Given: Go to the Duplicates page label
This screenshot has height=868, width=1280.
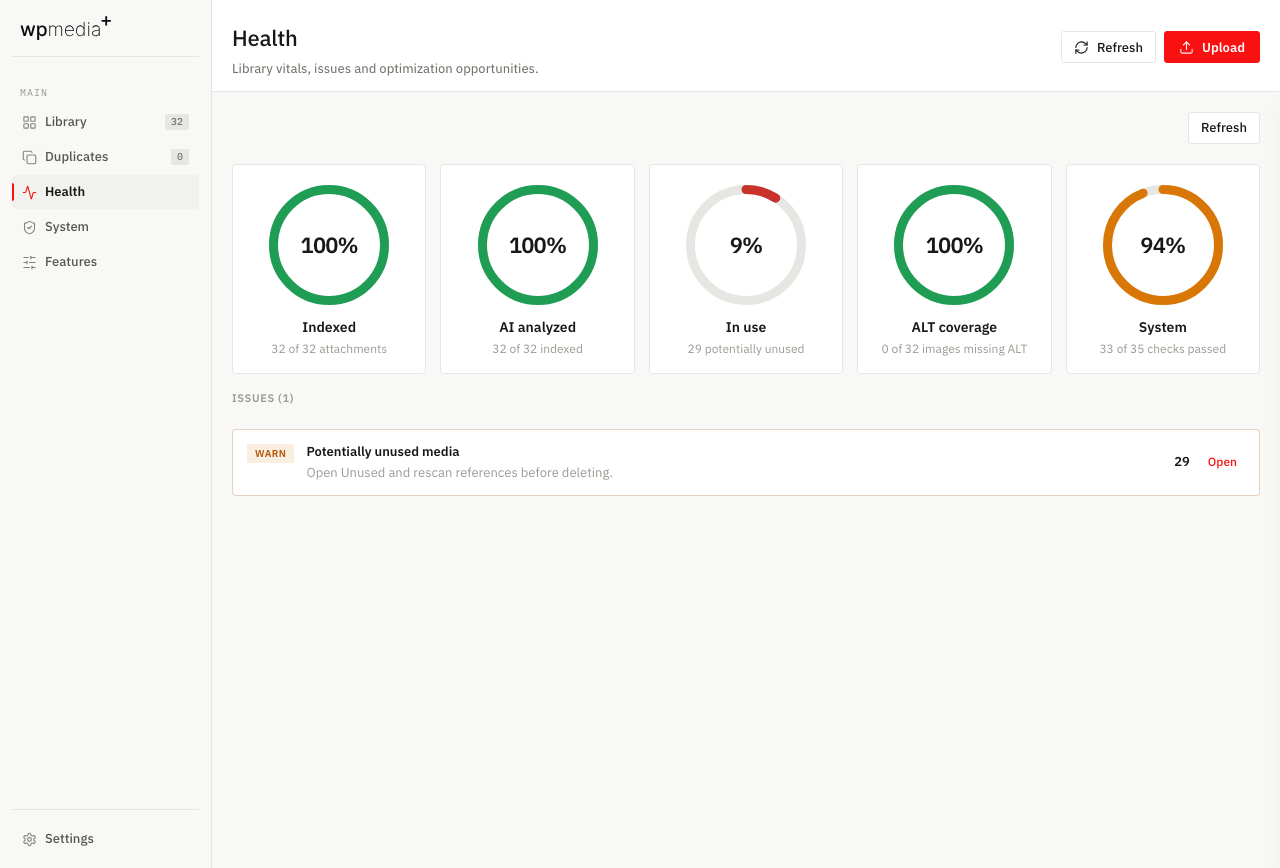Looking at the screenshot, I should coord(76,157).
